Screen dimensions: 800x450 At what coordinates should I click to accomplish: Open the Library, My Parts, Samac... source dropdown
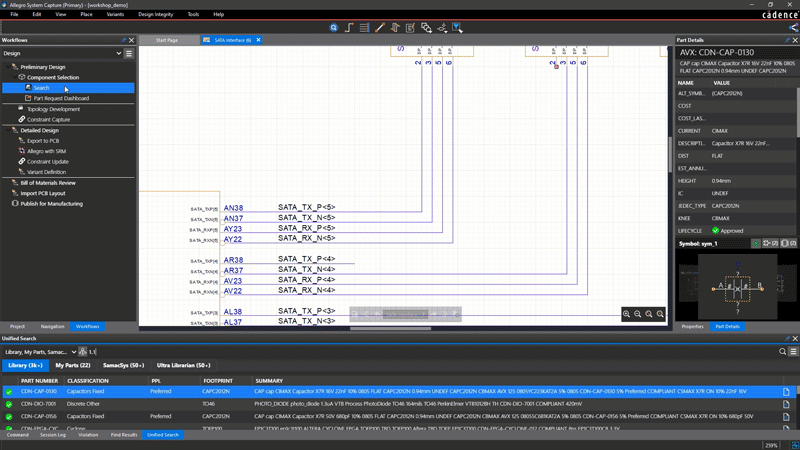click(40, 352)
